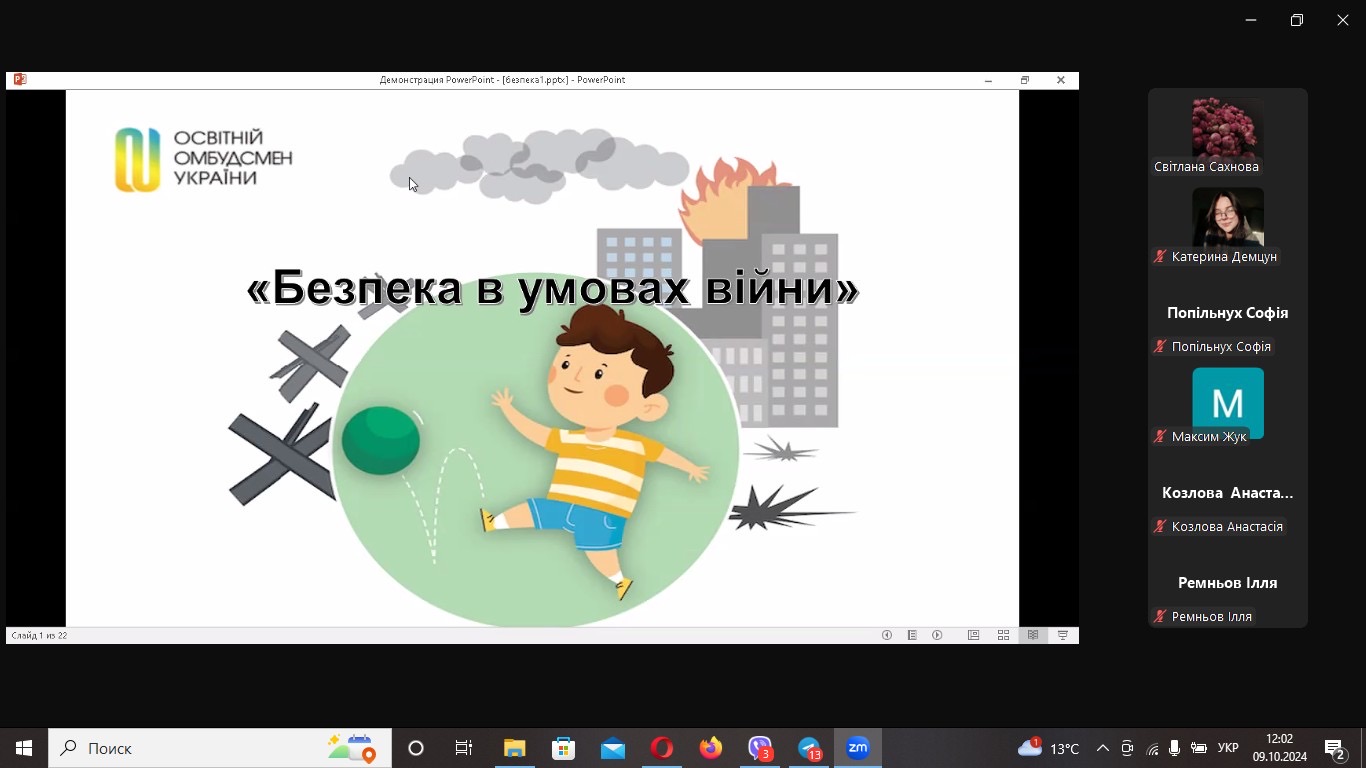
Task: Open taskbar clock and calendar flyout
Action: [x=1280, y=748]
